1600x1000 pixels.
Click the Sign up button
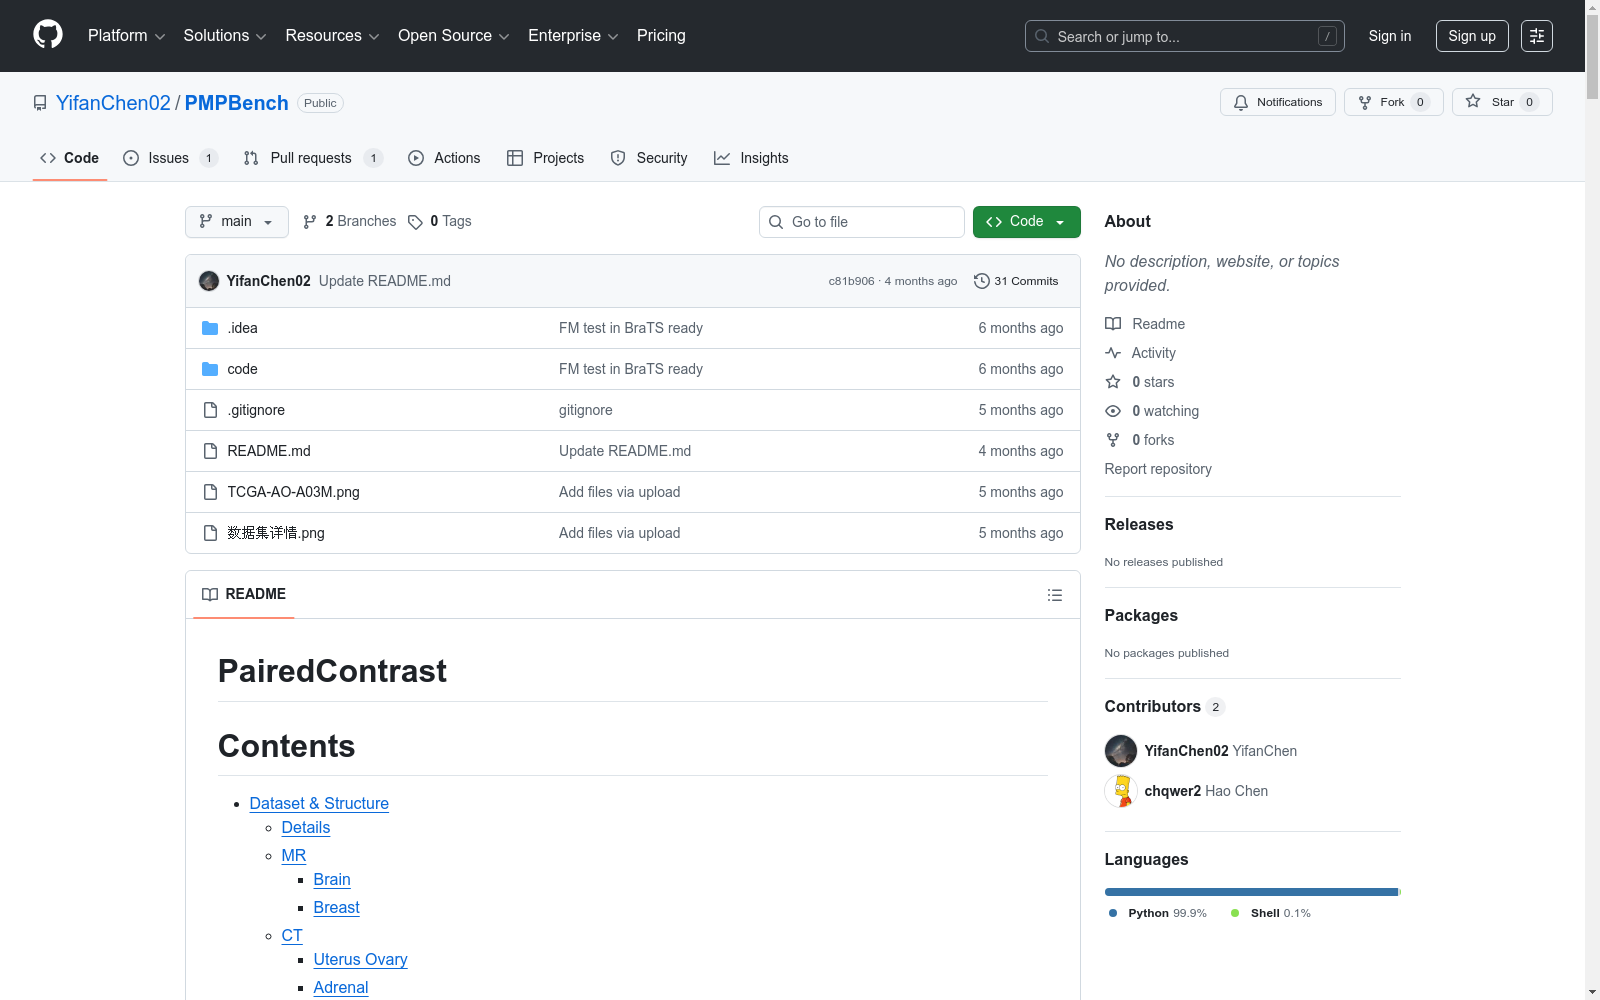(1472, 36)
